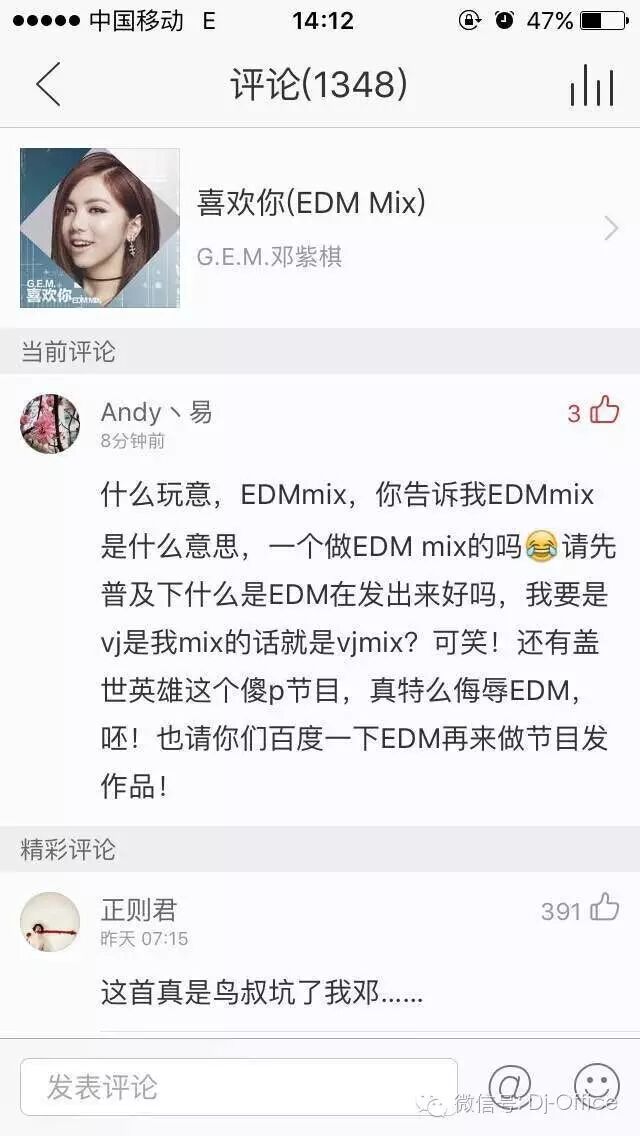The image size is (640, 1136).
Task: Tap the @ mention icon
Action: (x=510, y=1086)
